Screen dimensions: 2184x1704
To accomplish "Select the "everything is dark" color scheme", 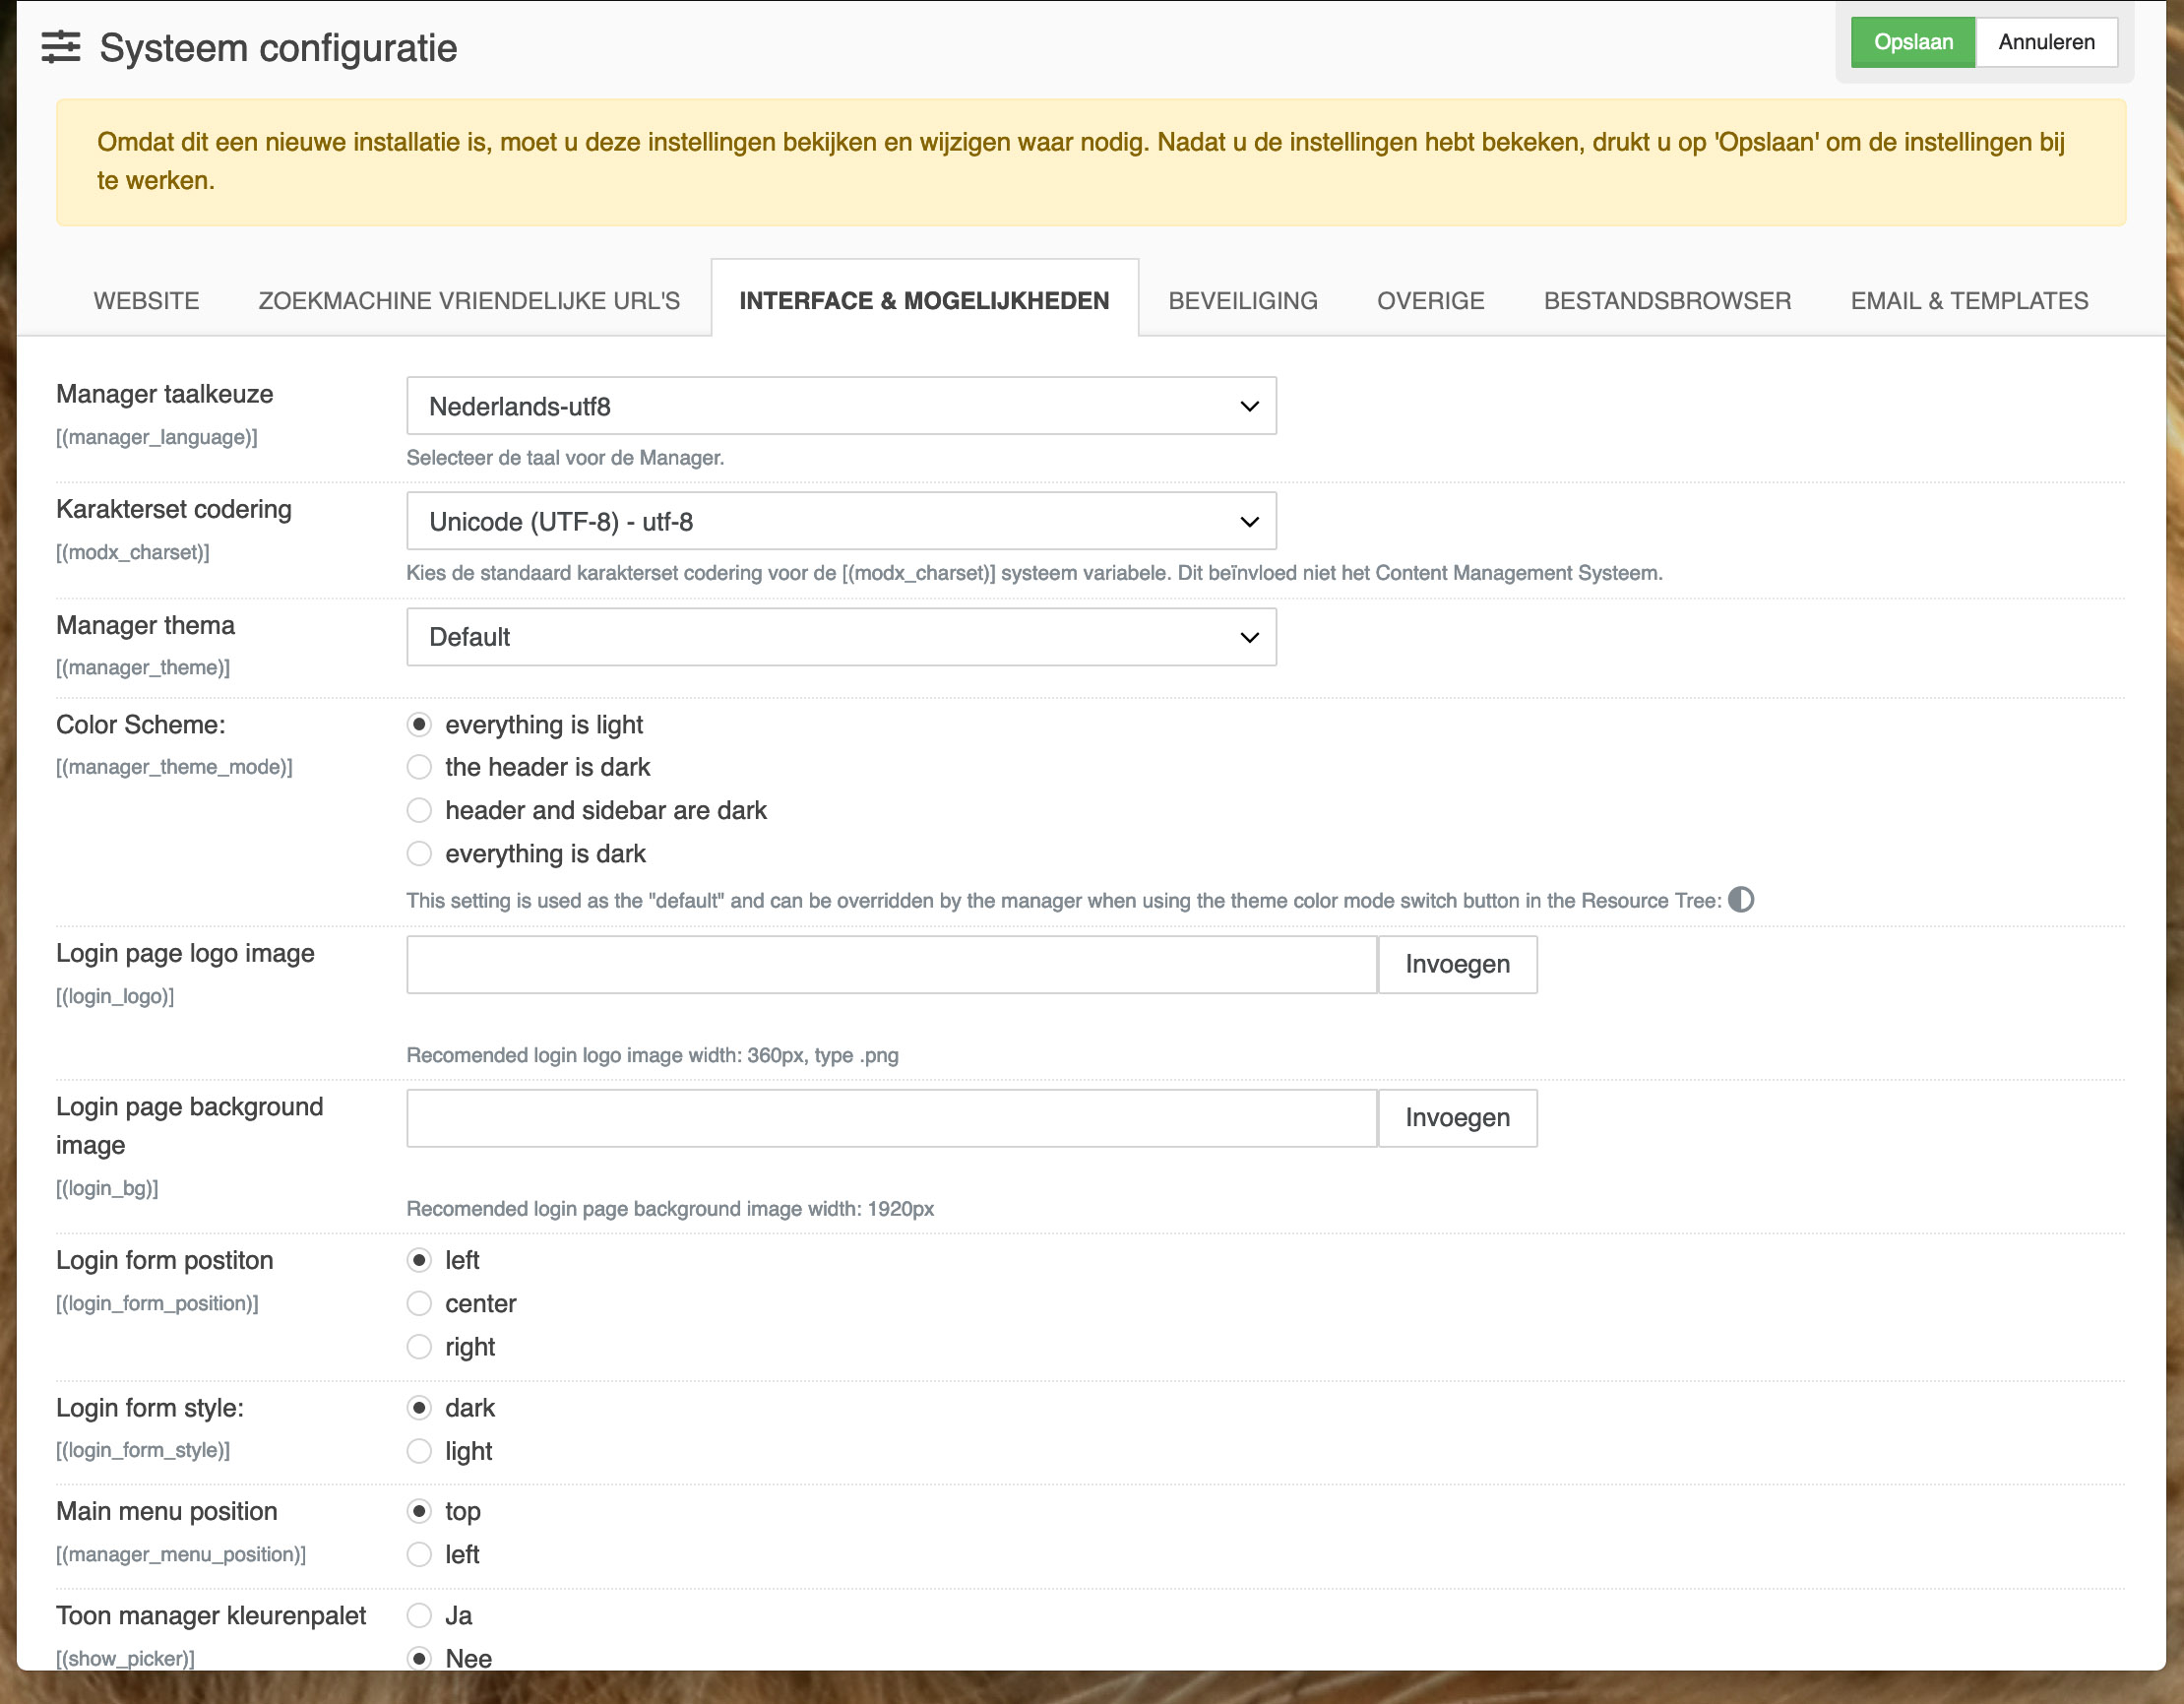I will pos(419,853).
